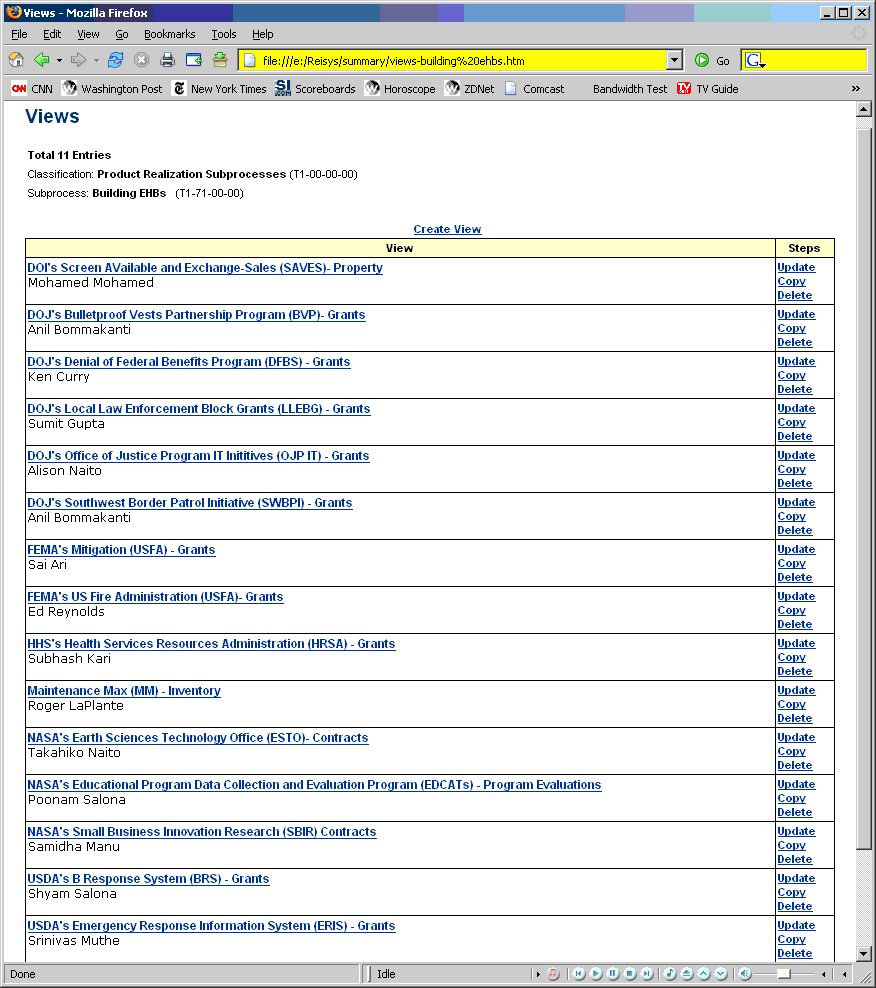Click the eject button in status bar player
The image size is (876, 988).
(x=687, y=974)
